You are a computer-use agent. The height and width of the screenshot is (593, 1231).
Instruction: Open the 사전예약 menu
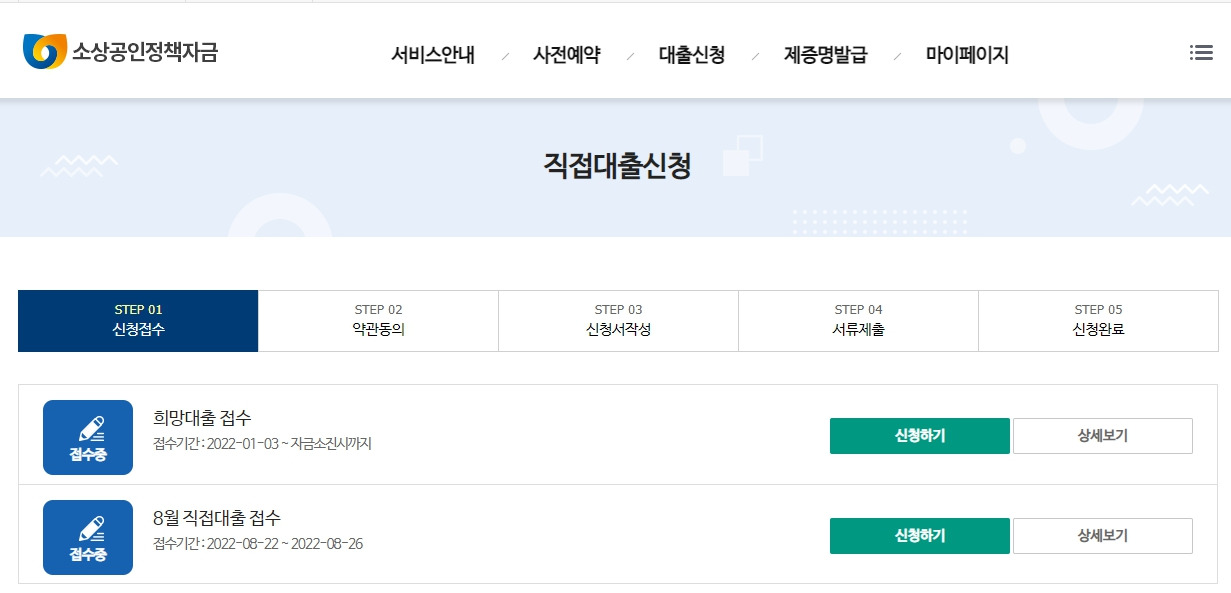tap(567, 55)
